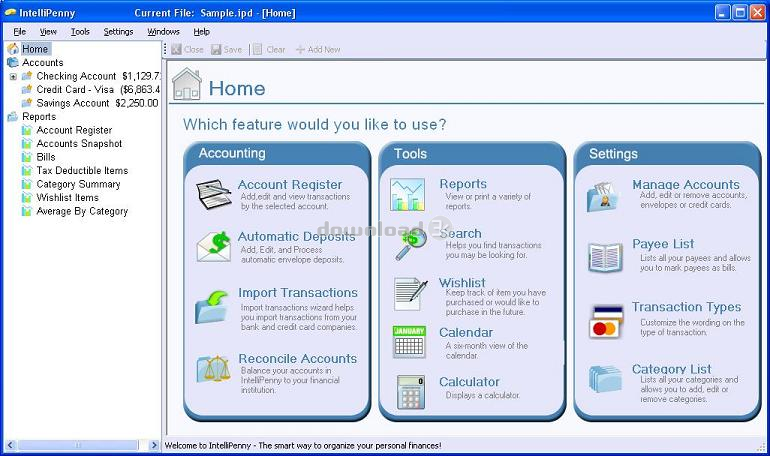The width and height of the screenshot is (770, 456).
Task: Click the Wishlist notepad icon
Action: [410, 294]
